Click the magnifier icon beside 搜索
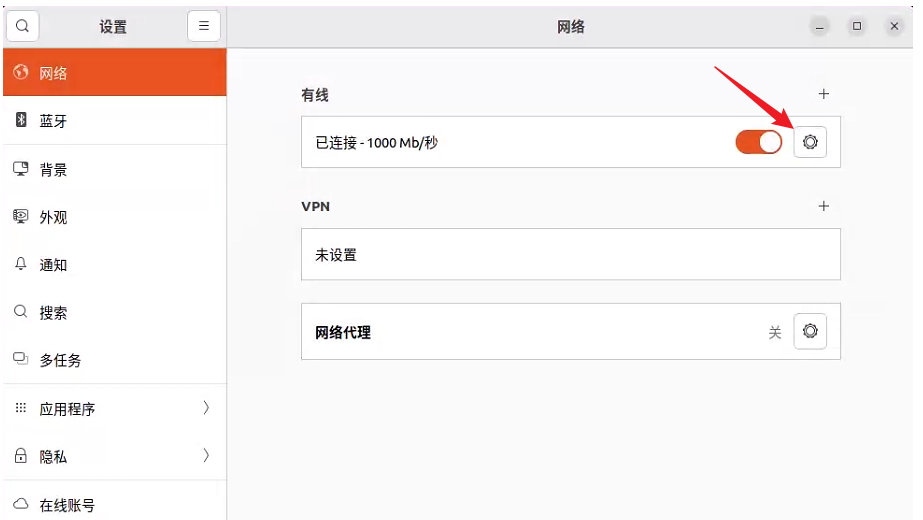The width and height of the screenshot is (923, 520). 21,312
